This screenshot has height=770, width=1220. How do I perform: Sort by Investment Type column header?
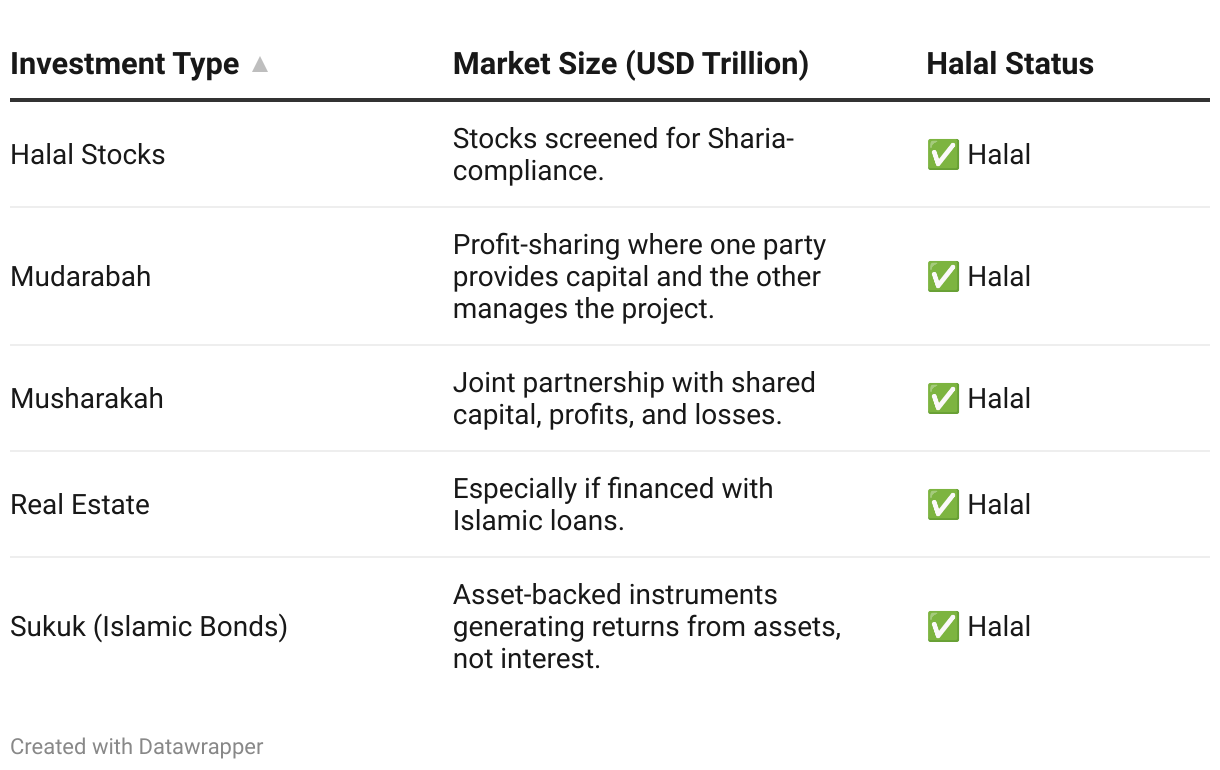coord(125,64)
